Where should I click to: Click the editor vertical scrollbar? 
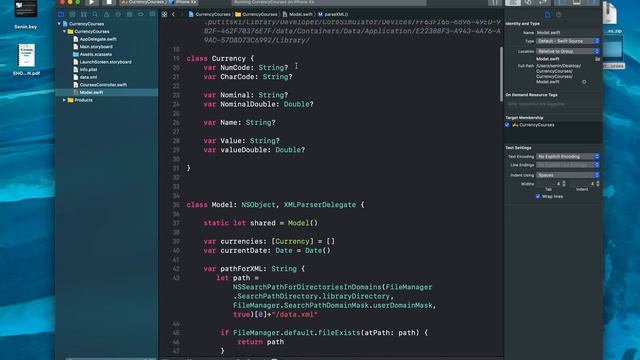tap(501, 74)
